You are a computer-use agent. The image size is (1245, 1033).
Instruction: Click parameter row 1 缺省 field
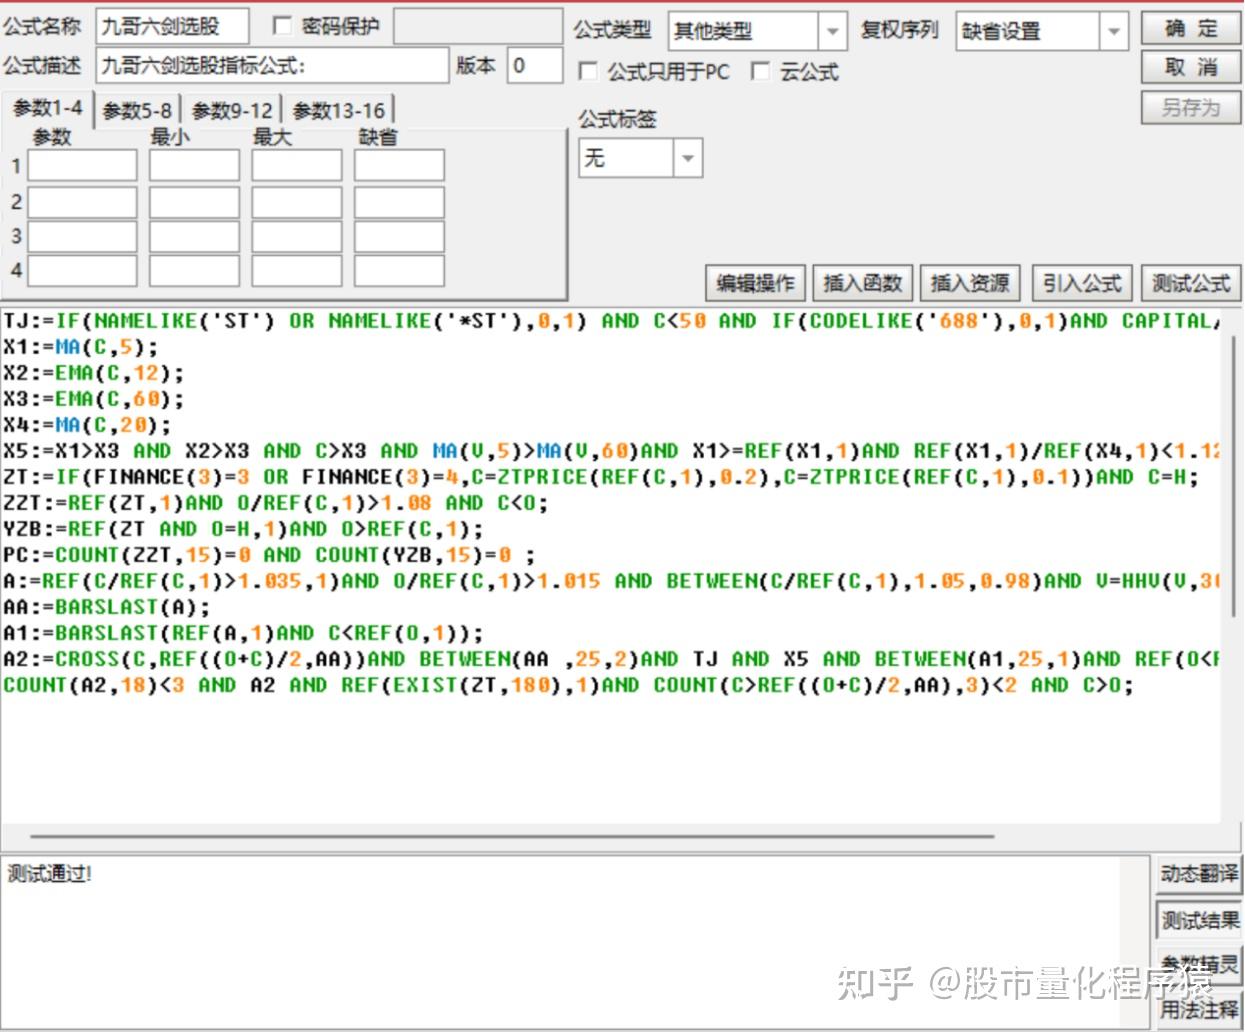pyautogui.click(x=399, y=165)
